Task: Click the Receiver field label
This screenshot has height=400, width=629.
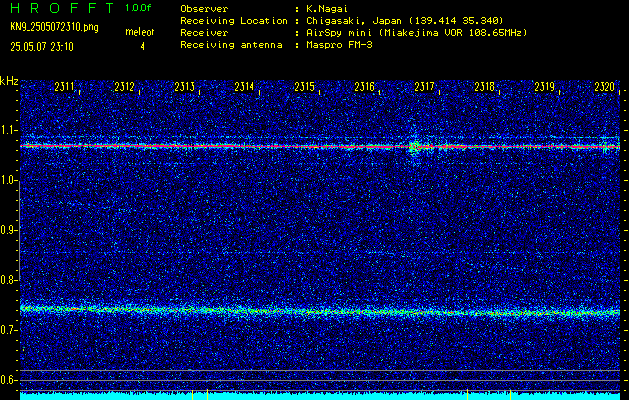Action: click(x=204, y=33)
